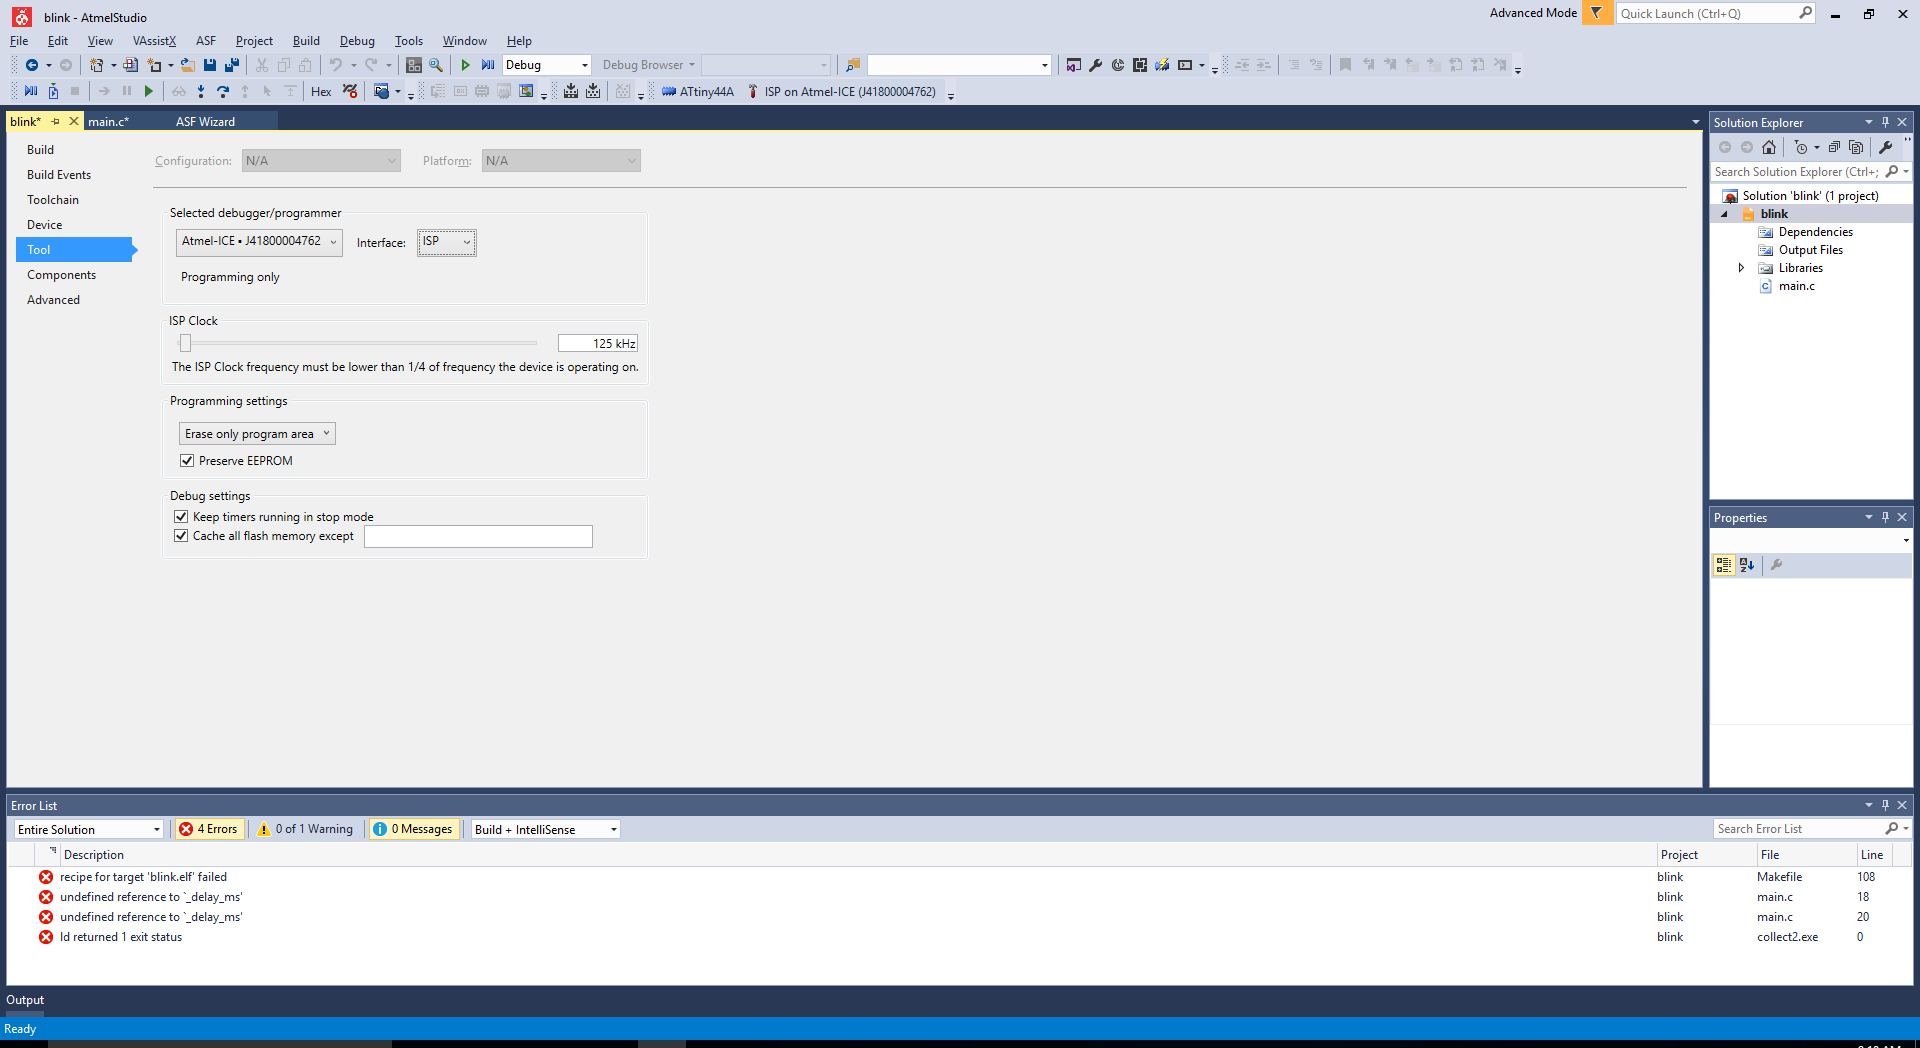Switch to the main.c* tab

[108, 122]
